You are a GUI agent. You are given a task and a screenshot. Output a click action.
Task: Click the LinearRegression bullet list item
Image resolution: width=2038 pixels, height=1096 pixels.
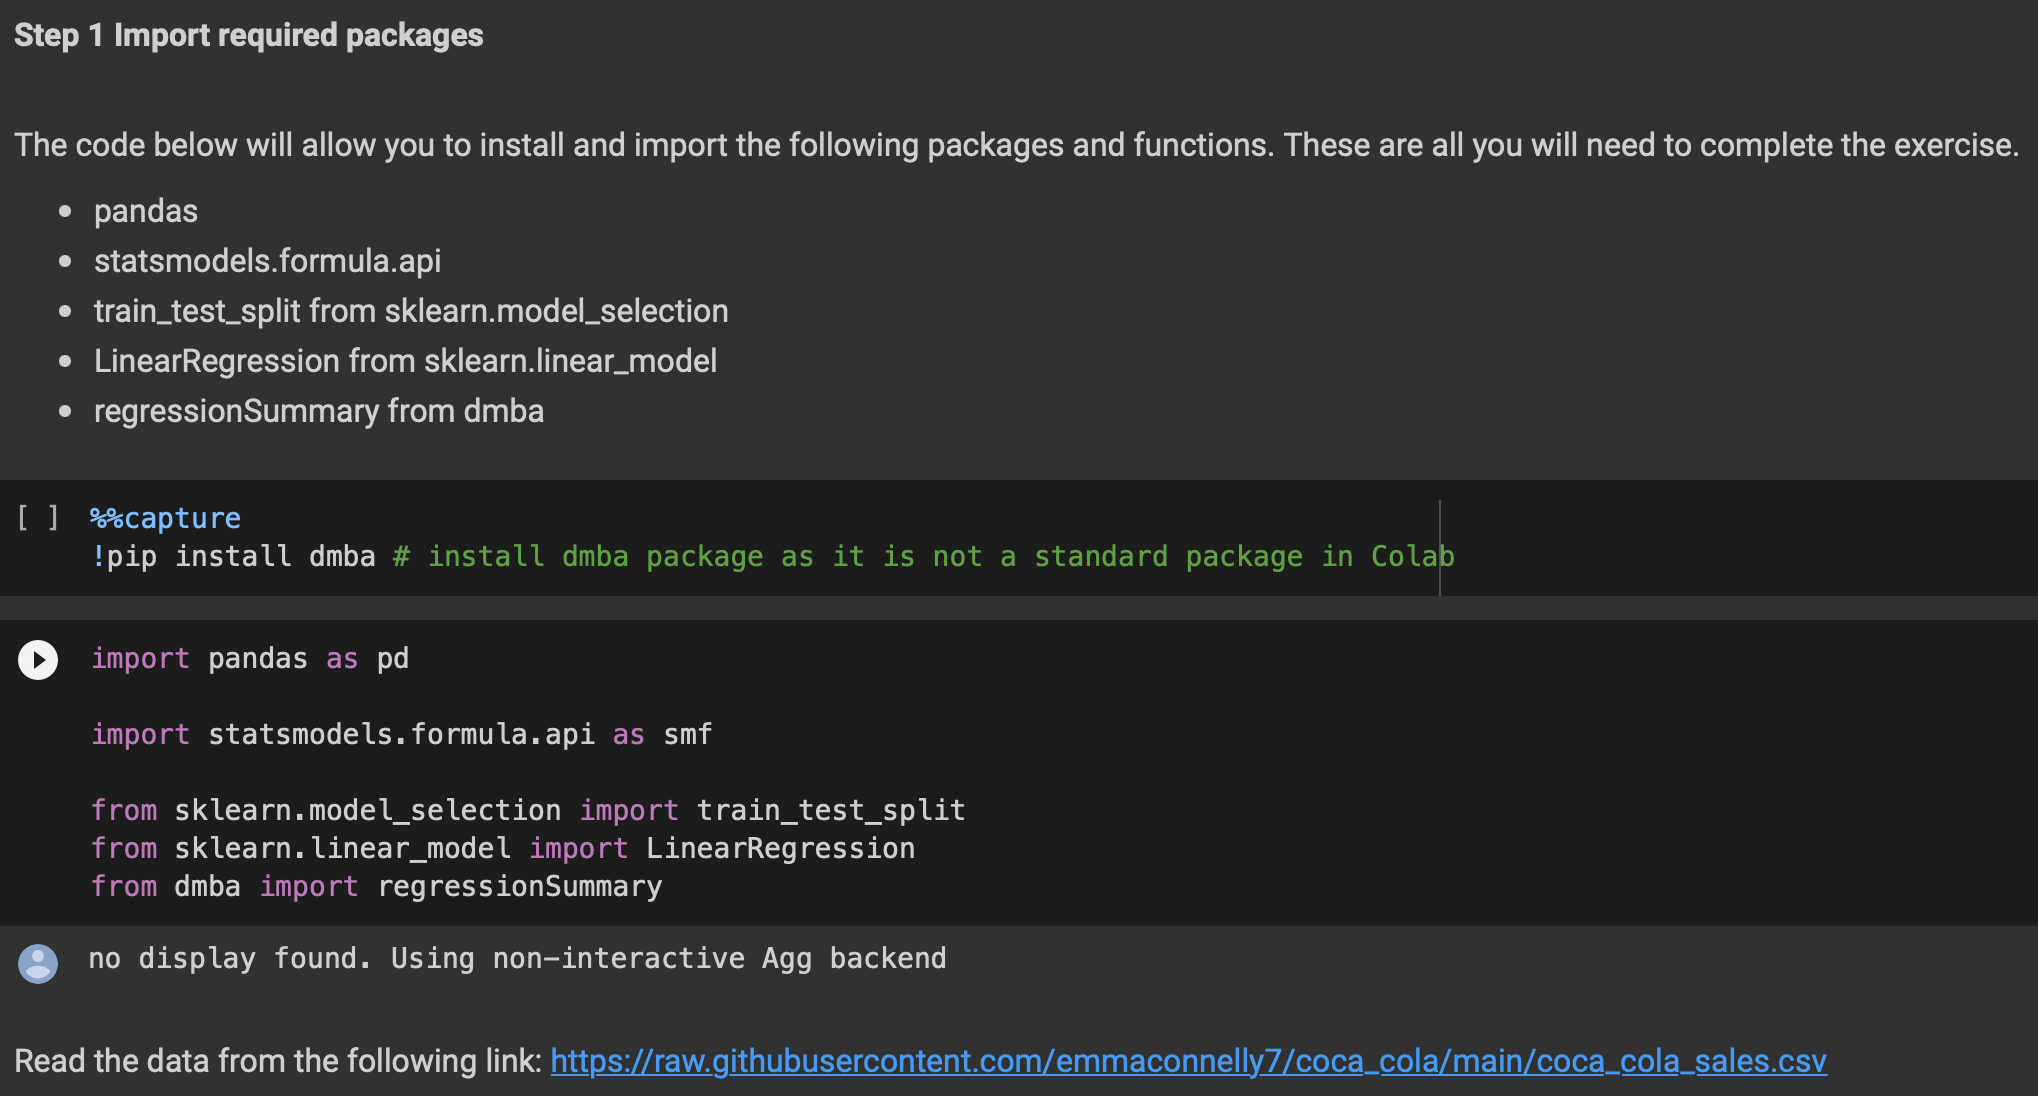(405, 361)
